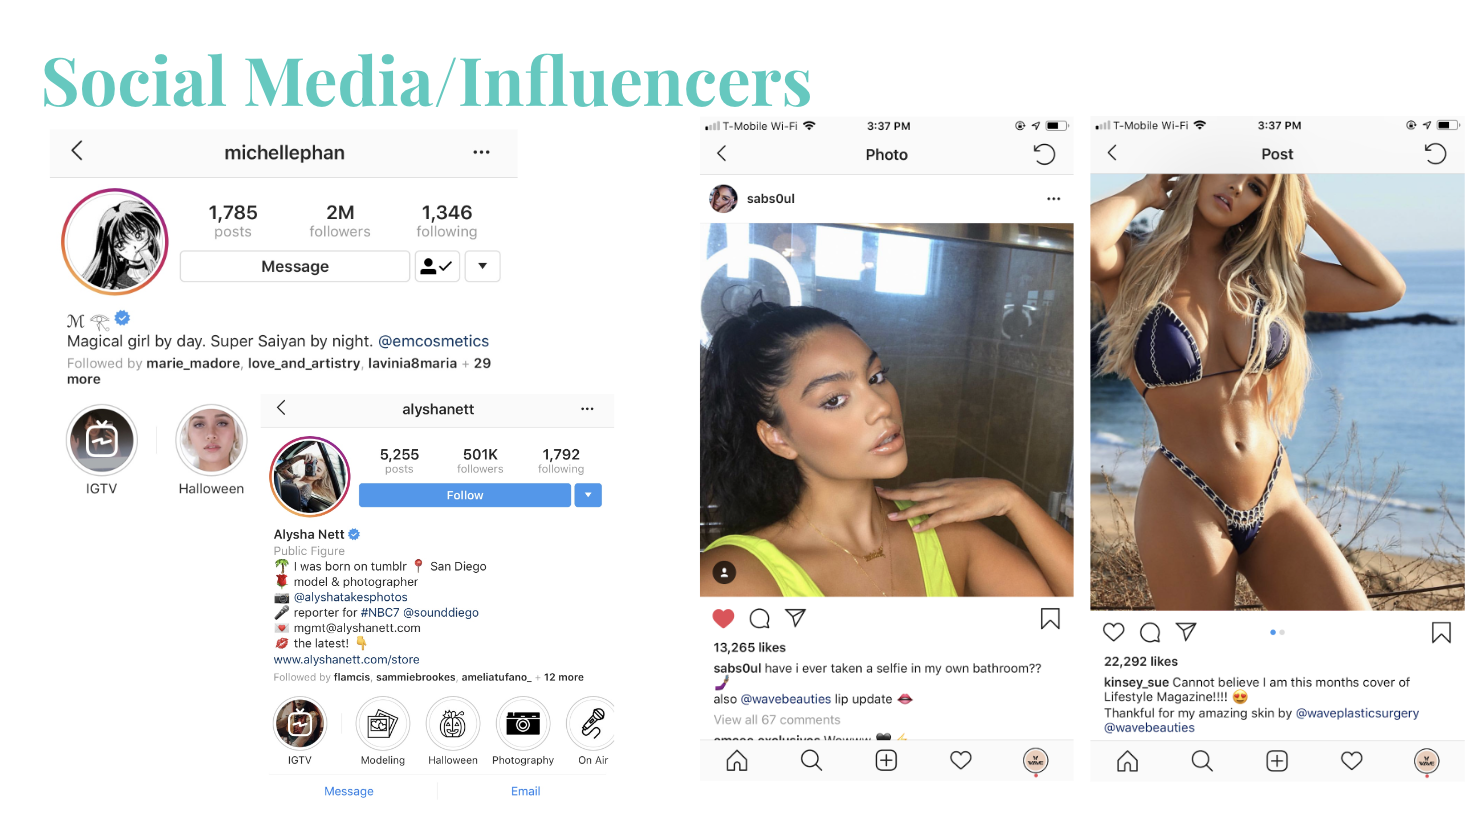Image resolution: width=1476 pixels, height=834 pixels.
Task: Refresh the Photo screen
Action: click(1044, 154)
